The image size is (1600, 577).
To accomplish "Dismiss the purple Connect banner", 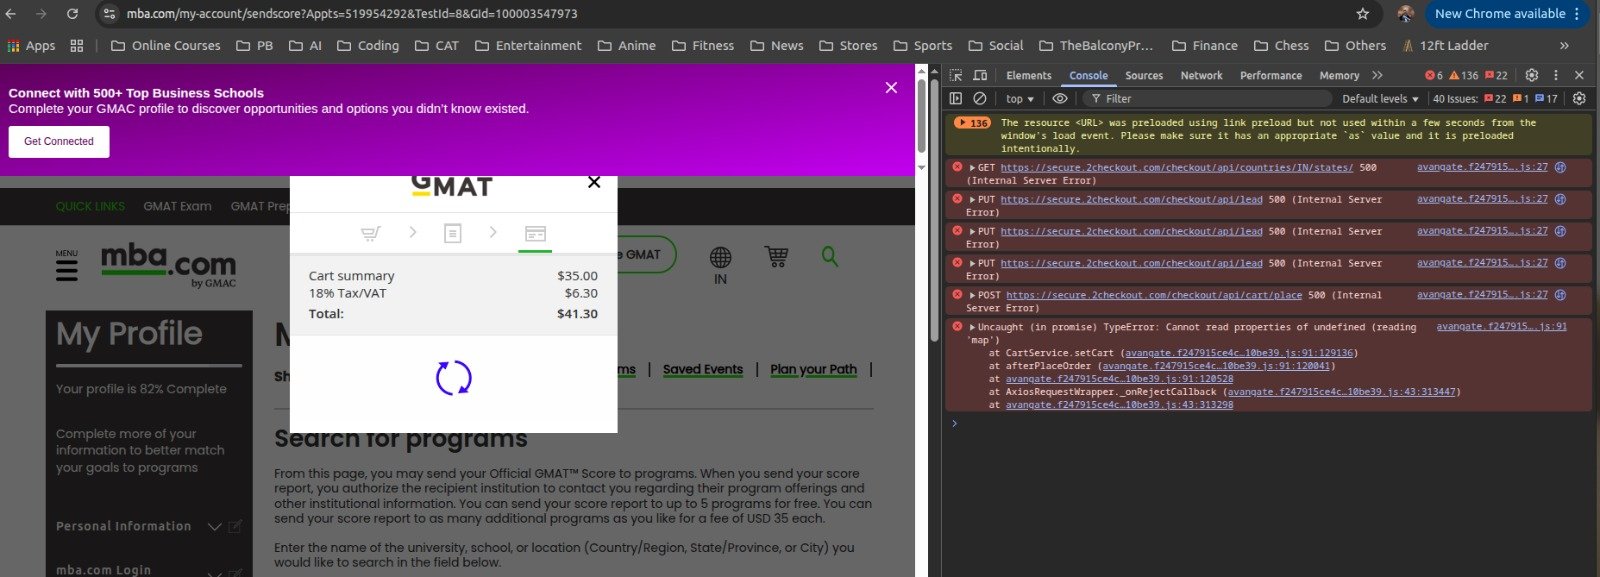I will [x=891, y=88].
